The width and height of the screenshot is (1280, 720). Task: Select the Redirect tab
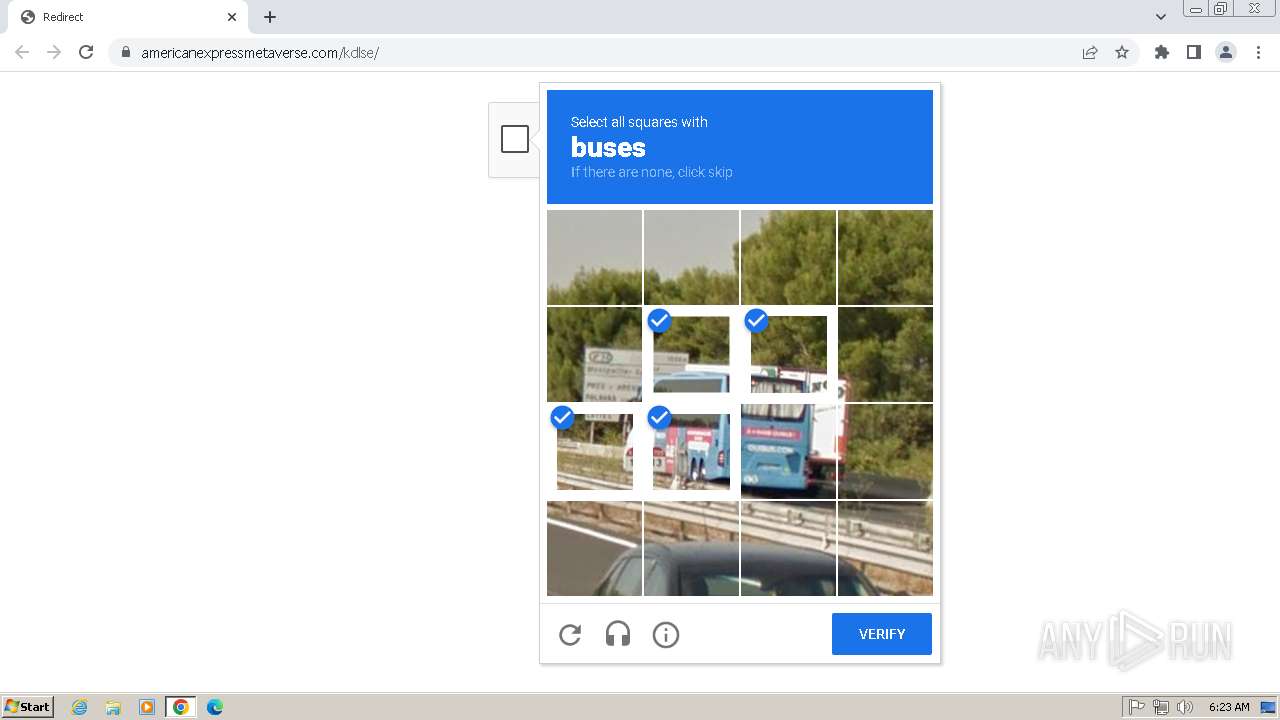pos(128,17)
